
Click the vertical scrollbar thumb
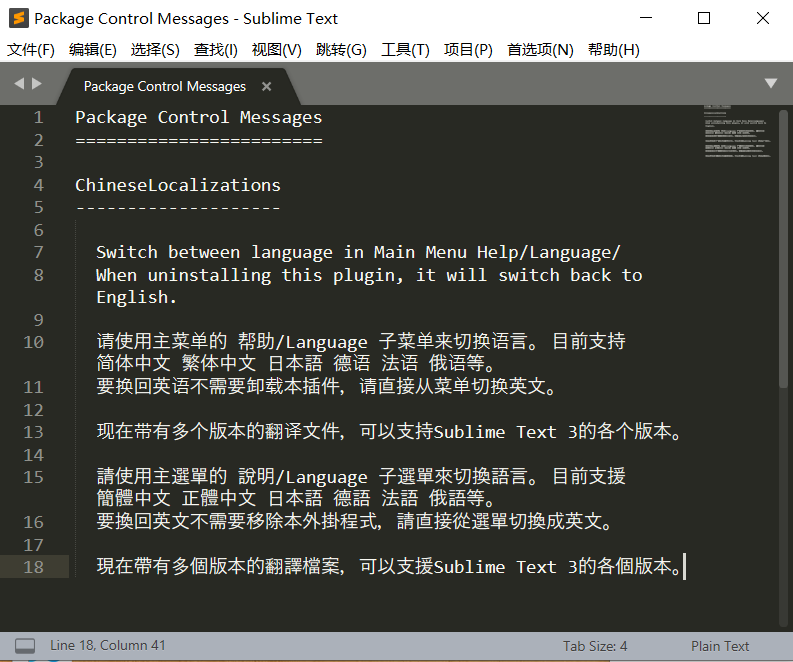pyautogui.click(x=783, y=249)
